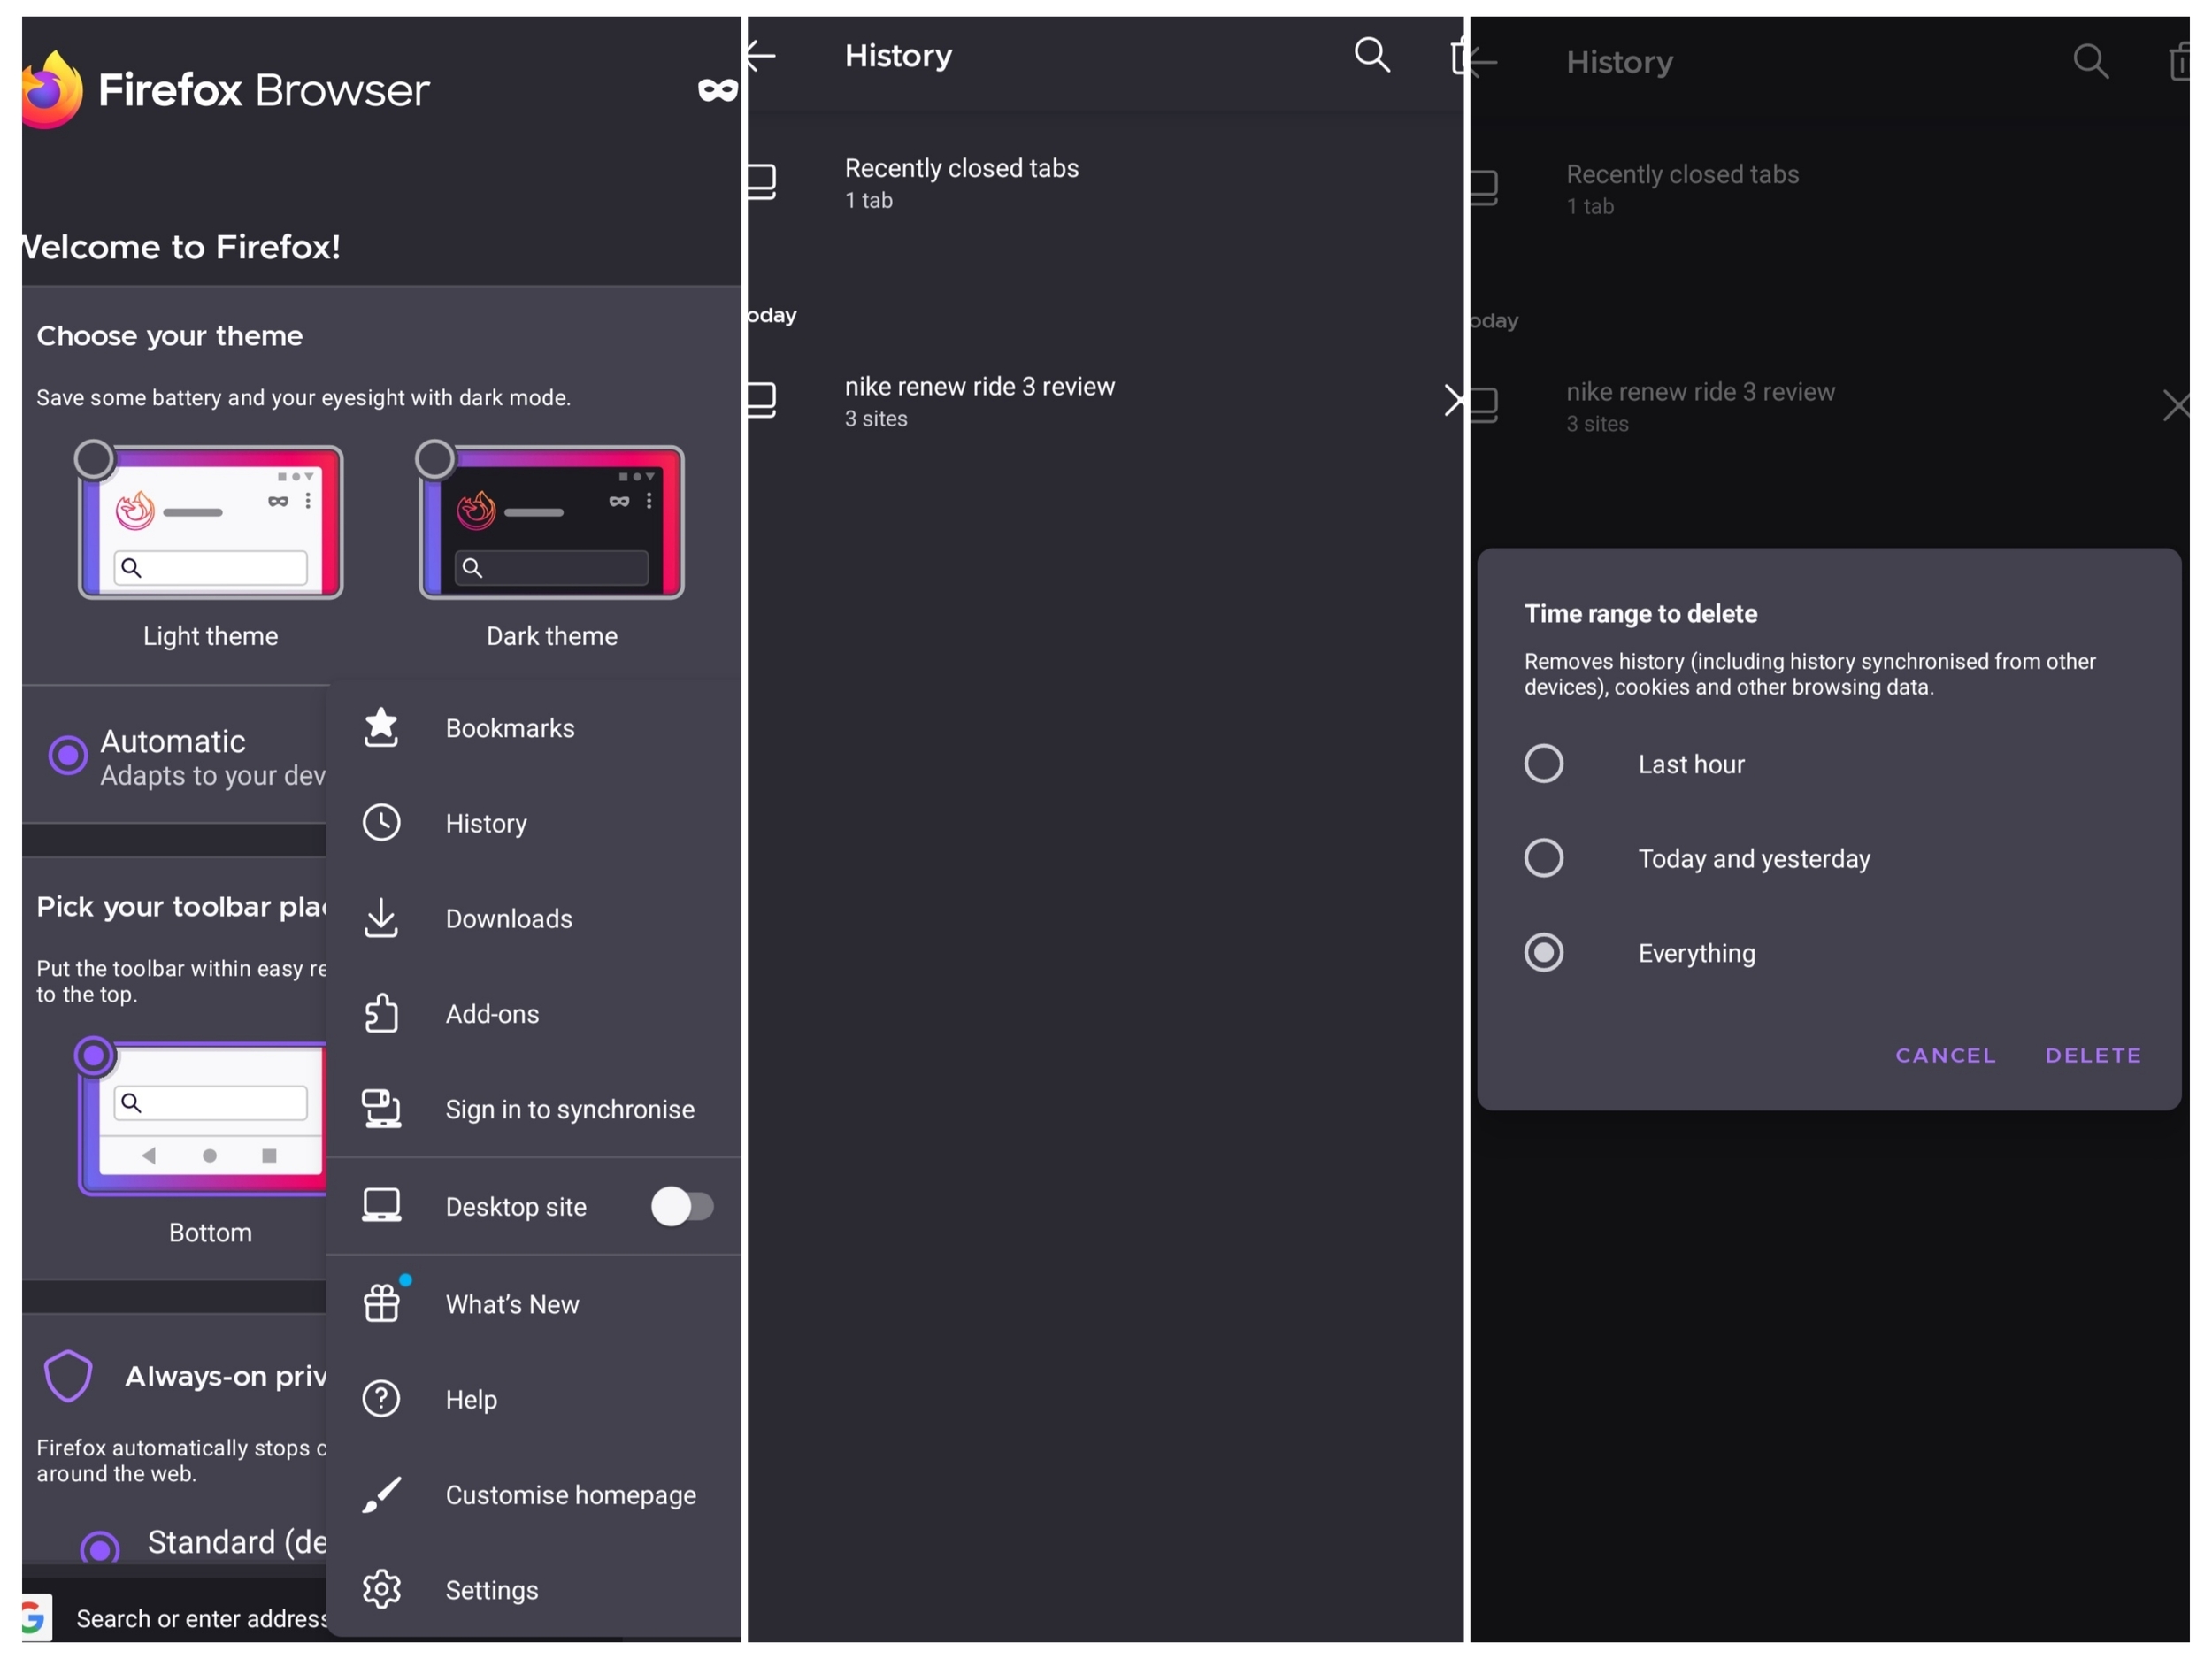Open Bookmarks from the menu
This screenshot has width=2212, height=1659.
click(x=534, y=728)
